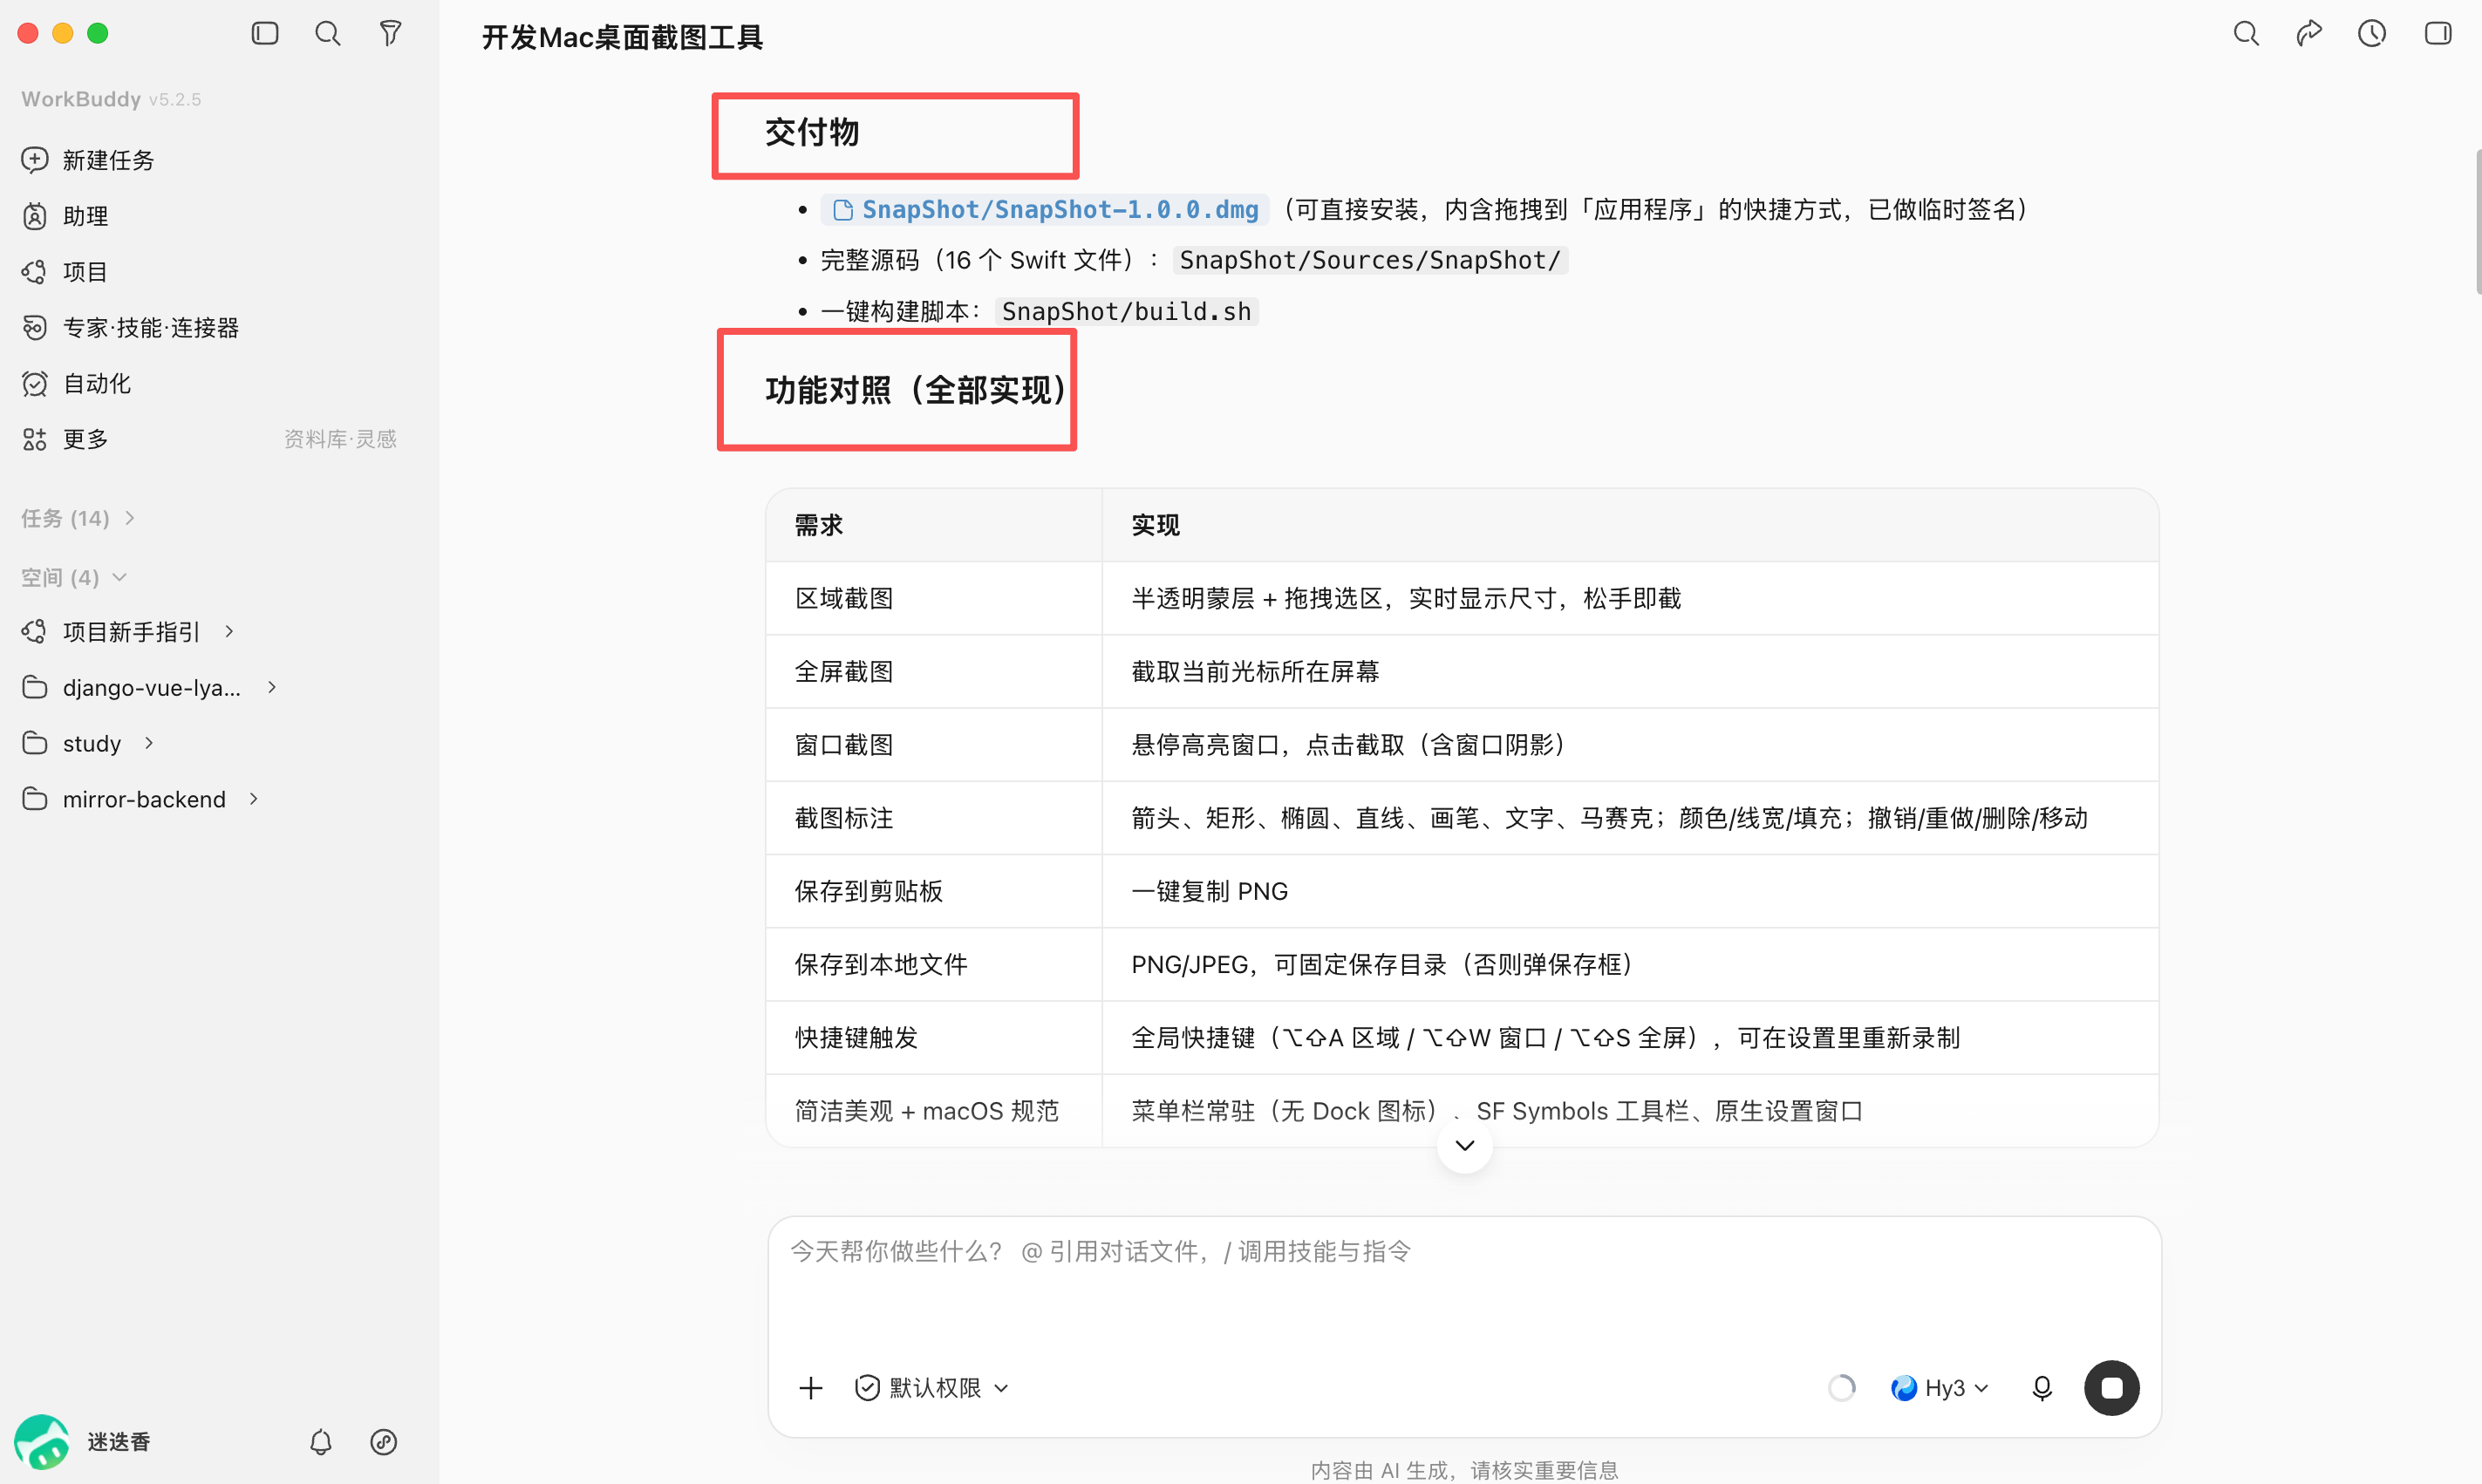2482x1484 pixels.
Task: Click the 保存到剪贴板 table cell
Action: pos(934,891)
